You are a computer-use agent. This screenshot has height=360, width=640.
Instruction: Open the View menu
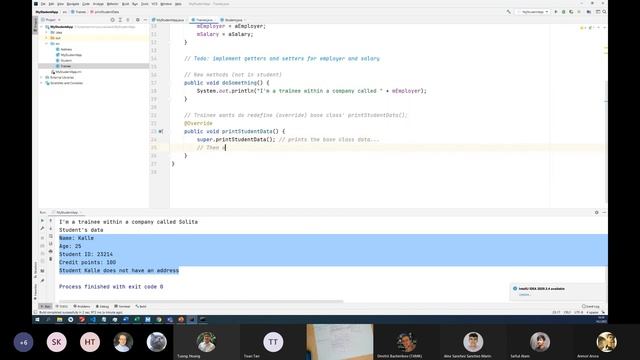coord(60,4)
